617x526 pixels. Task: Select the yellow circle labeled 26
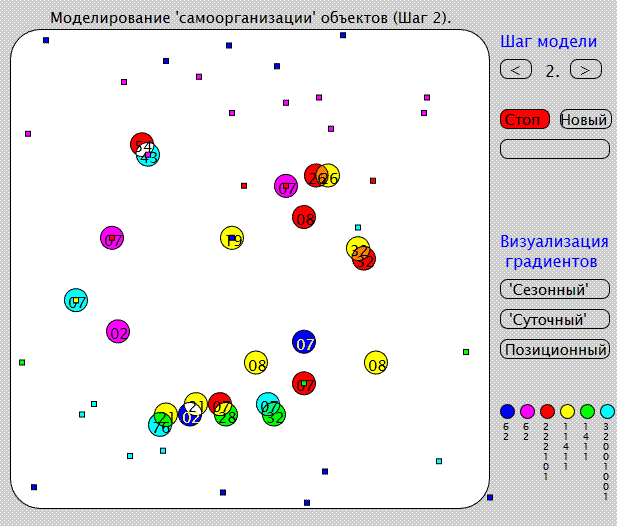330,176
